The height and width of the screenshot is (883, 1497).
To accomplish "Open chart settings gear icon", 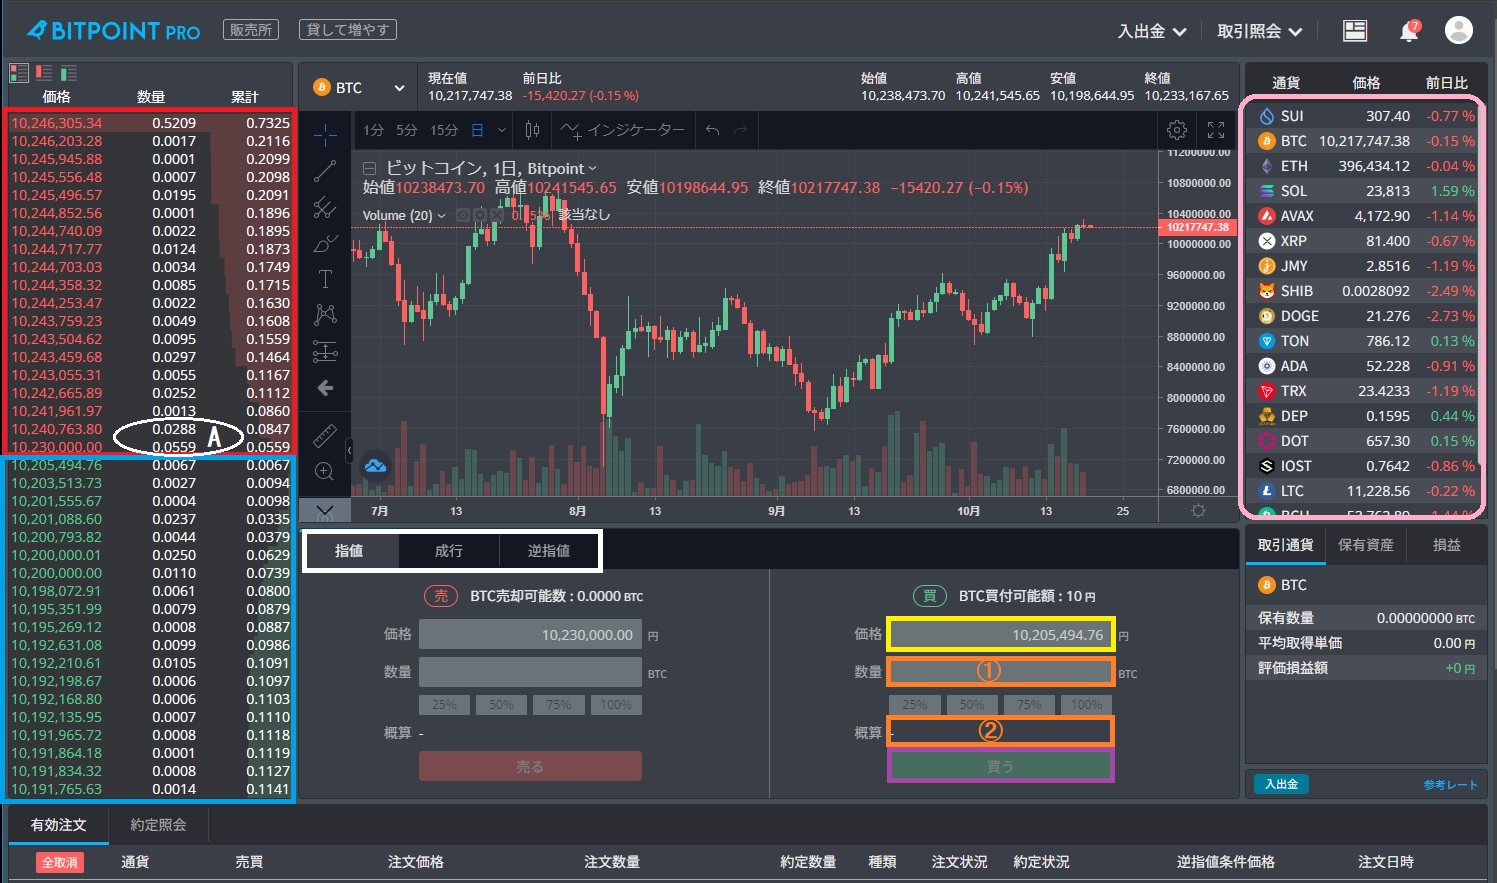I will click(1177, 130).
